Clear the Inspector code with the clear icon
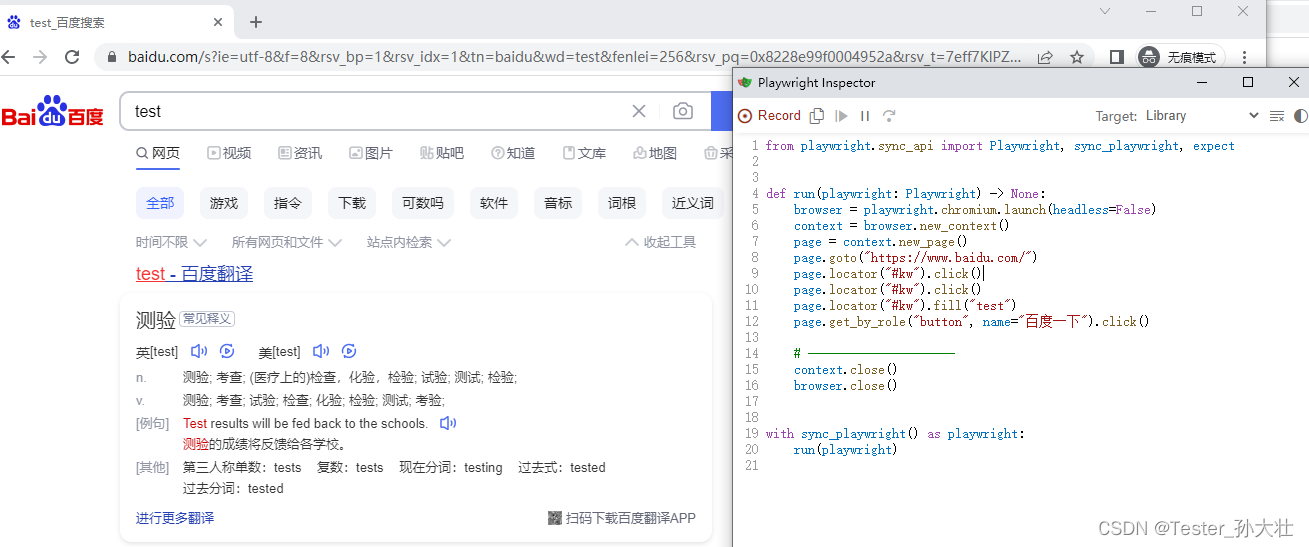 pyautogui.click(x=1276, y=116)
